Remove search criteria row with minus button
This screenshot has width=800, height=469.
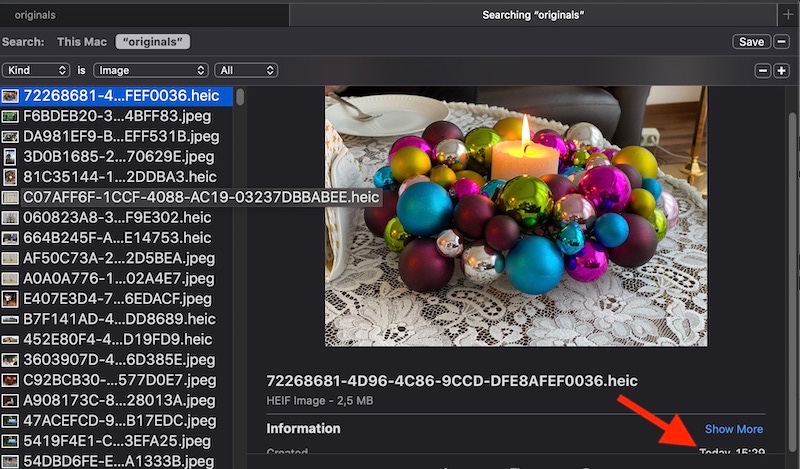coord(763,70)
